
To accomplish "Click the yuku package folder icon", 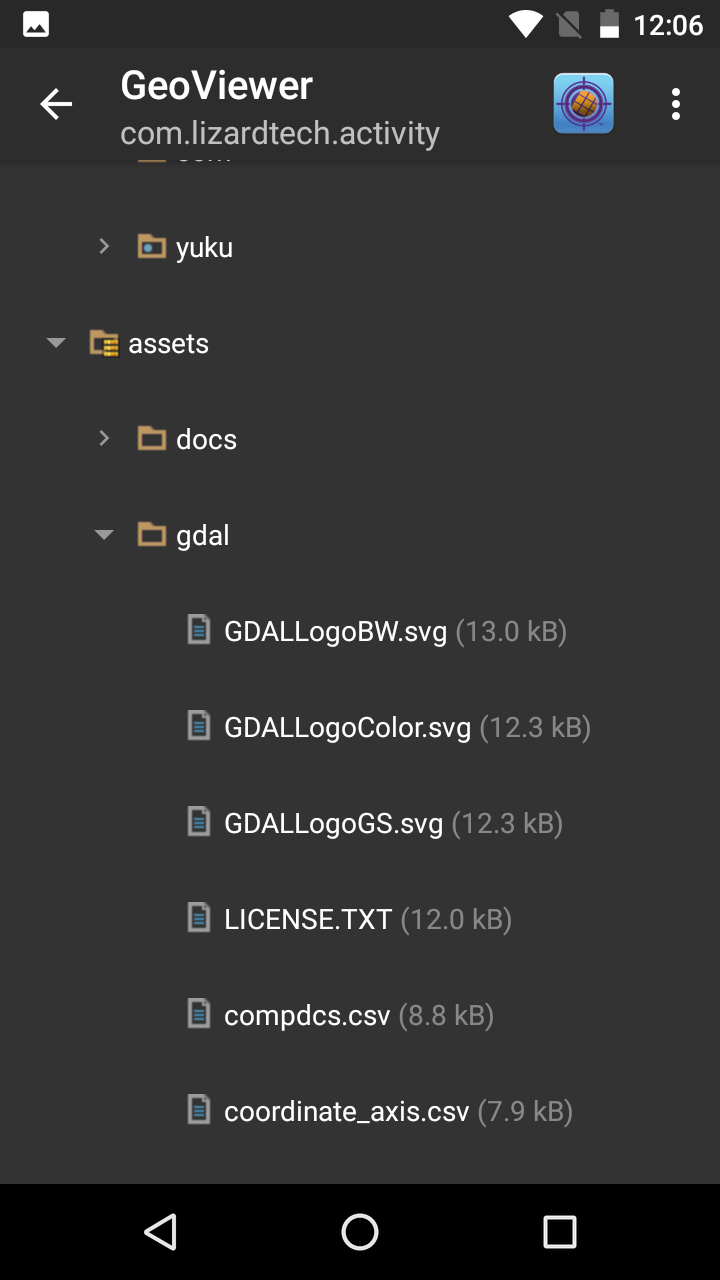I will tap(151, 247).
